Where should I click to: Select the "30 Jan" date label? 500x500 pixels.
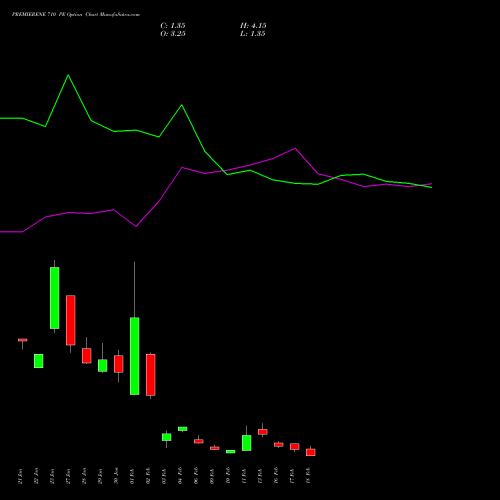point(116,476)
